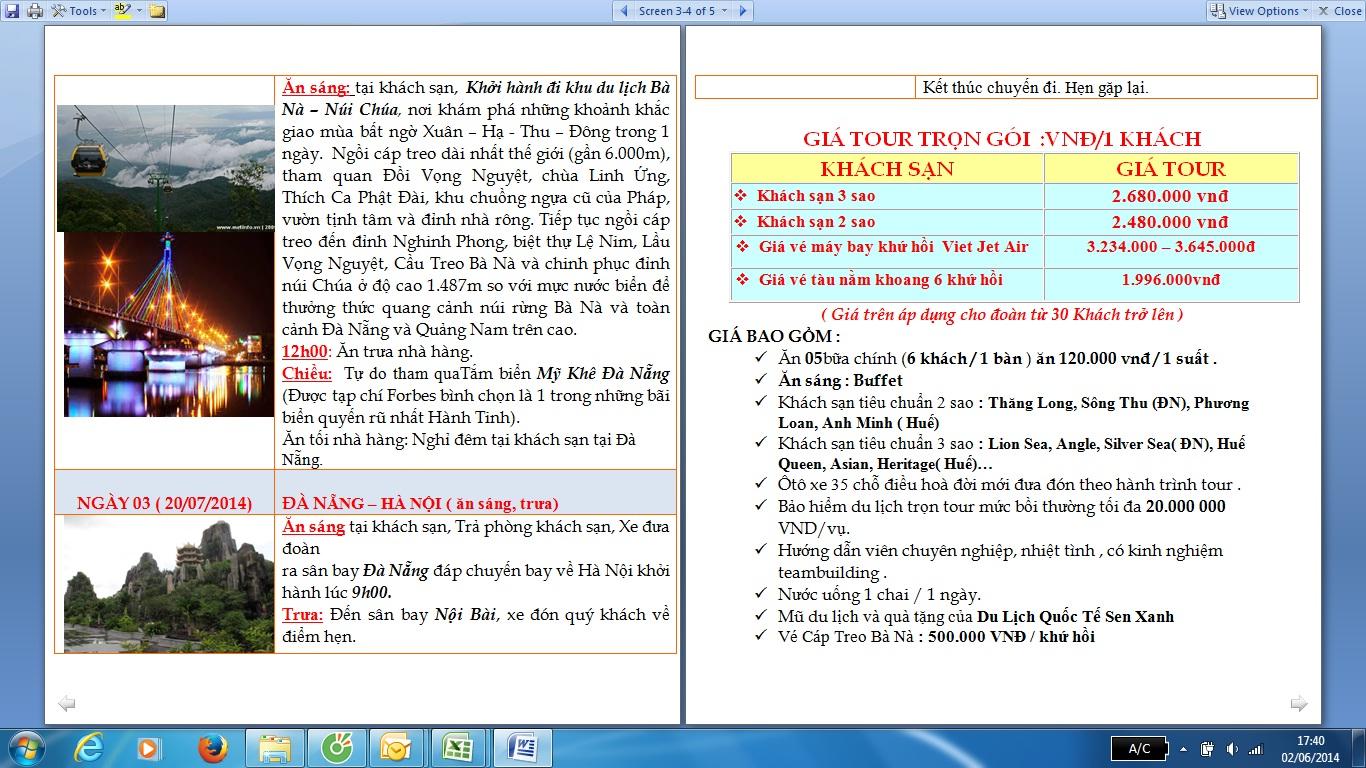Screen dimensions: 1366x768
Task: Launch Firefox from the taskbar
Action: pyautogui.click(x=212, y=748)
